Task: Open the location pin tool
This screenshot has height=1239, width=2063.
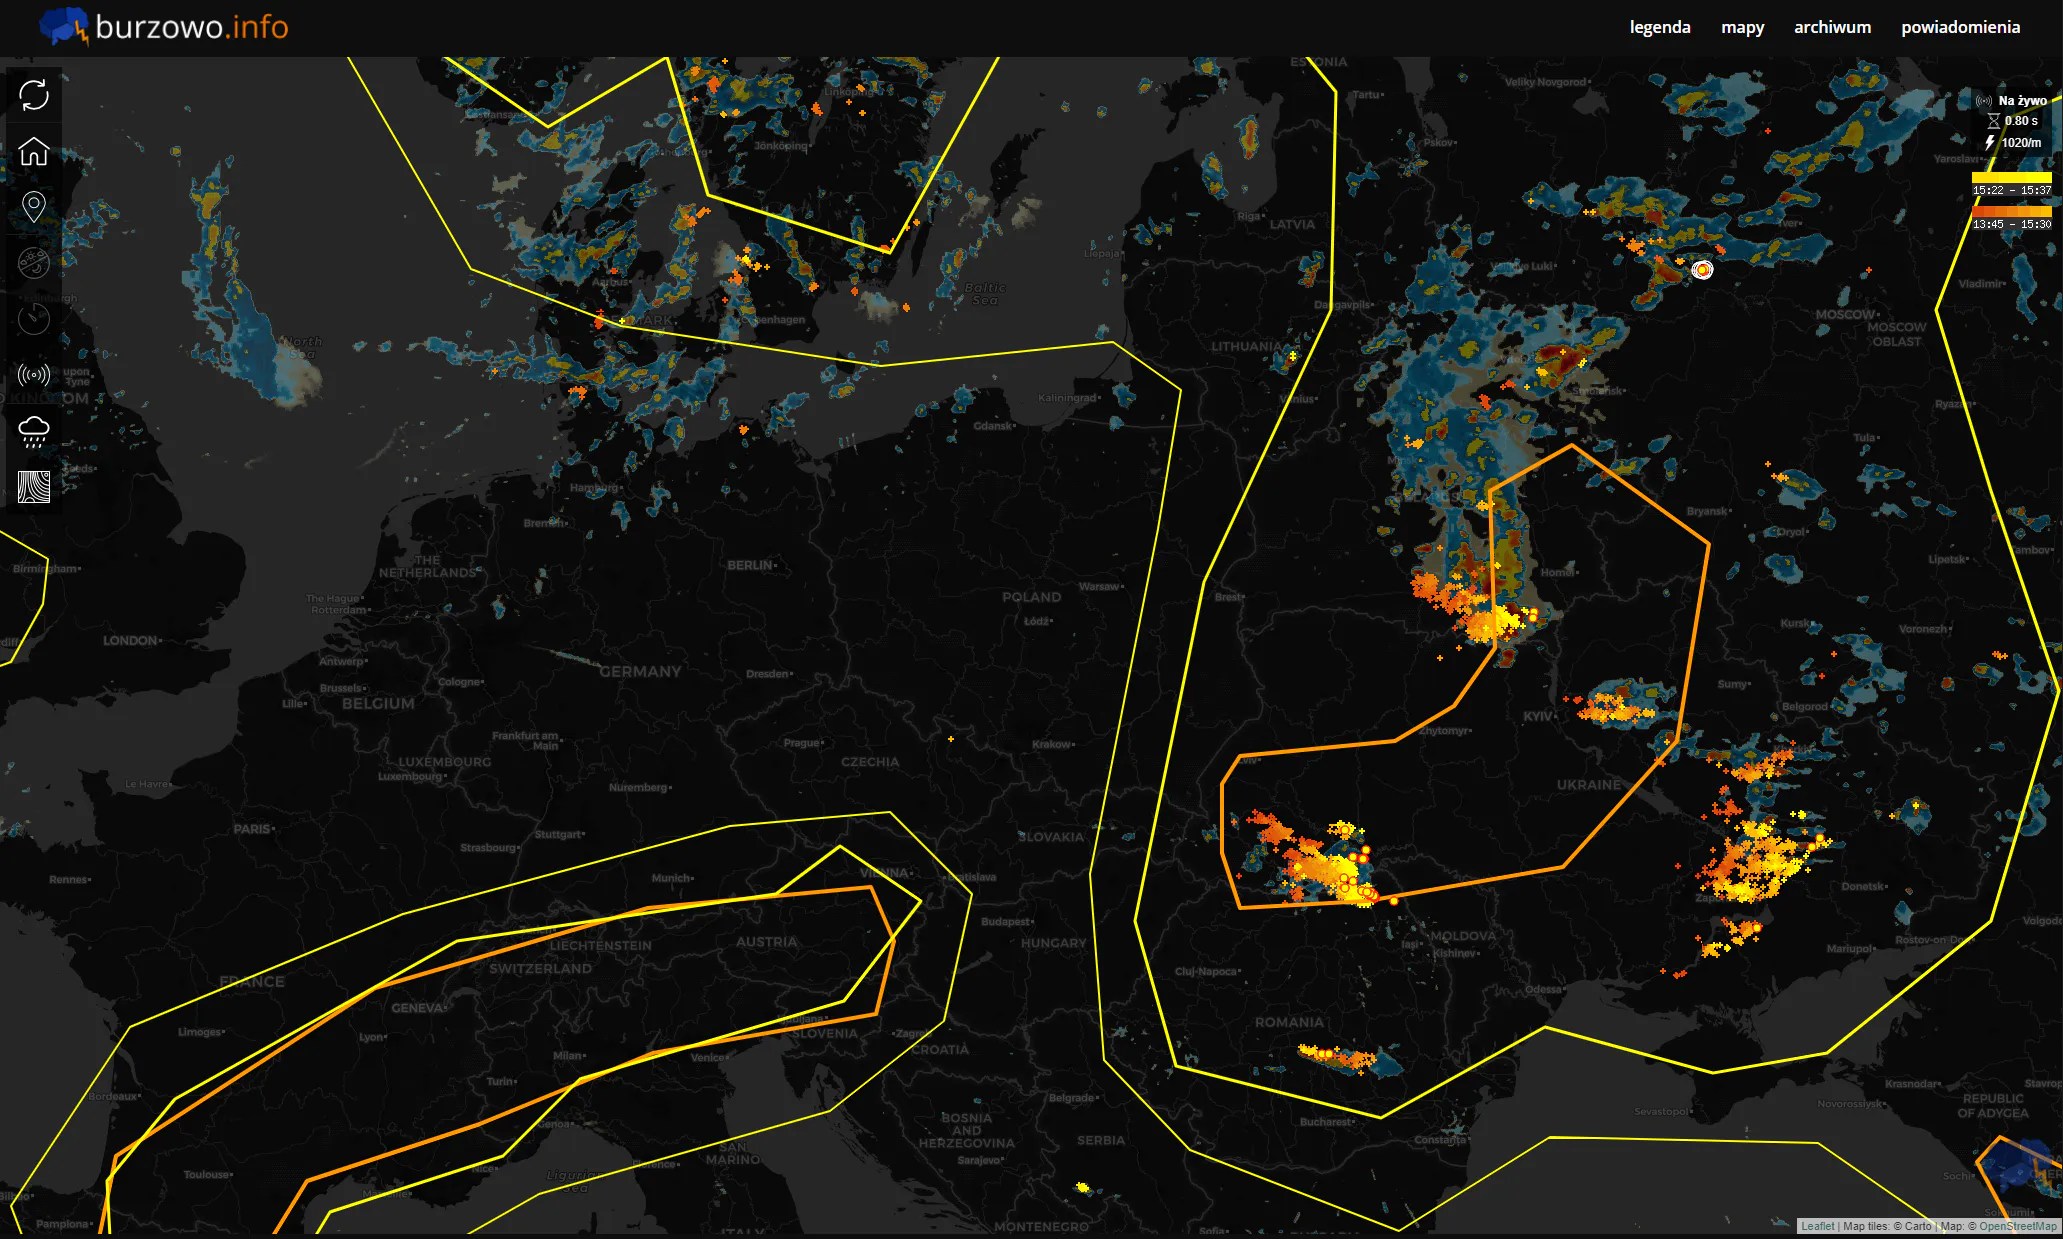Action: coord(34,207)
